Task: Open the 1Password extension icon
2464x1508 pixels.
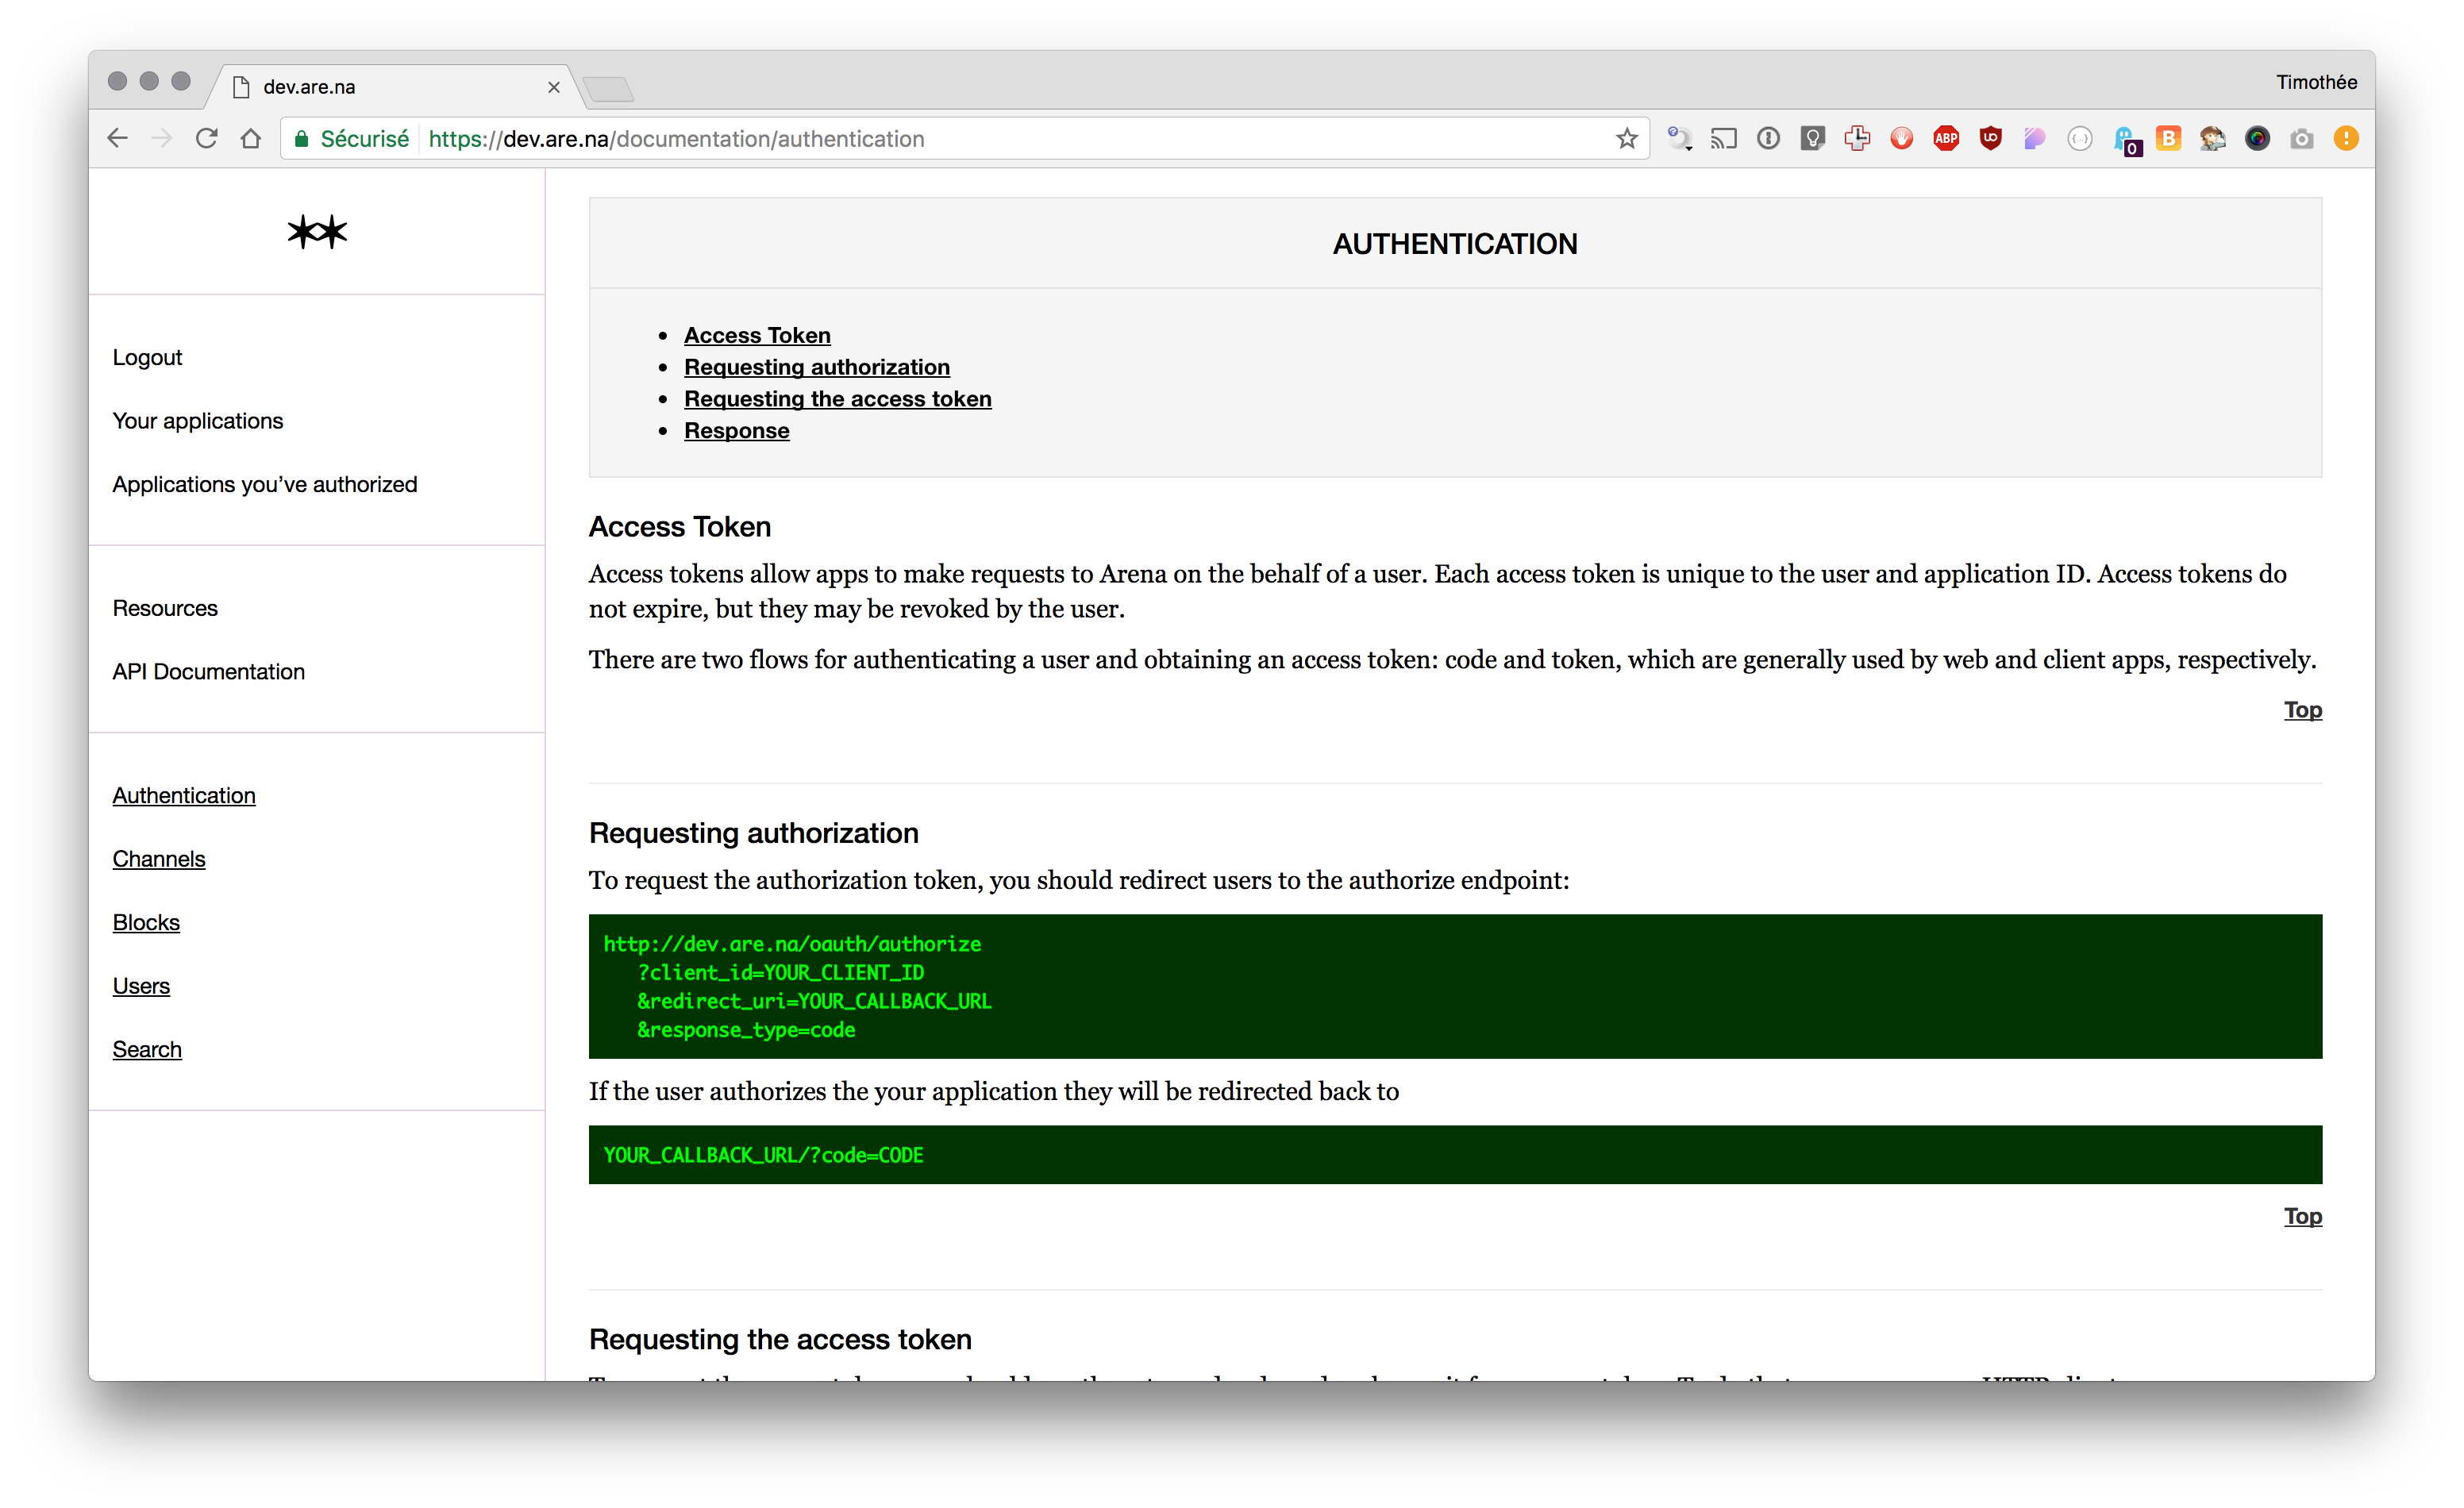Action: 1768,138
